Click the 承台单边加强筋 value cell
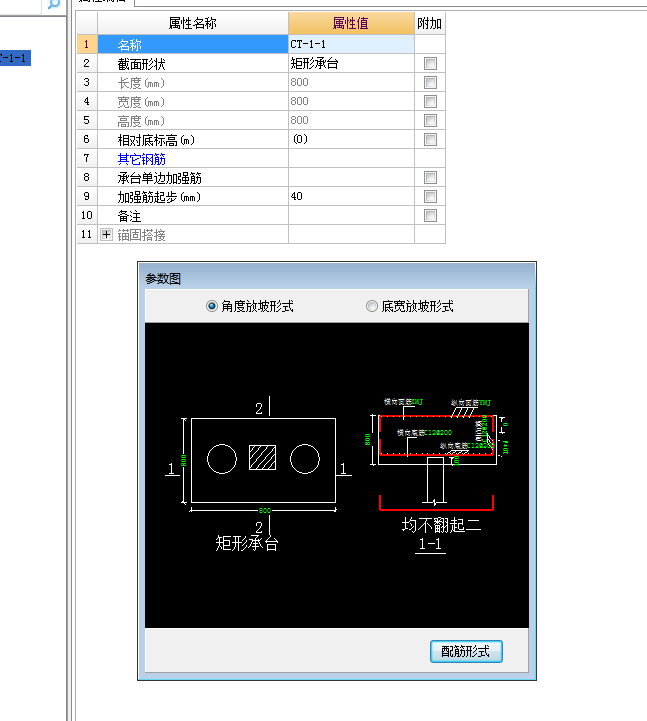The height and width of the screenshot is (721, 647). coord(351,177)
